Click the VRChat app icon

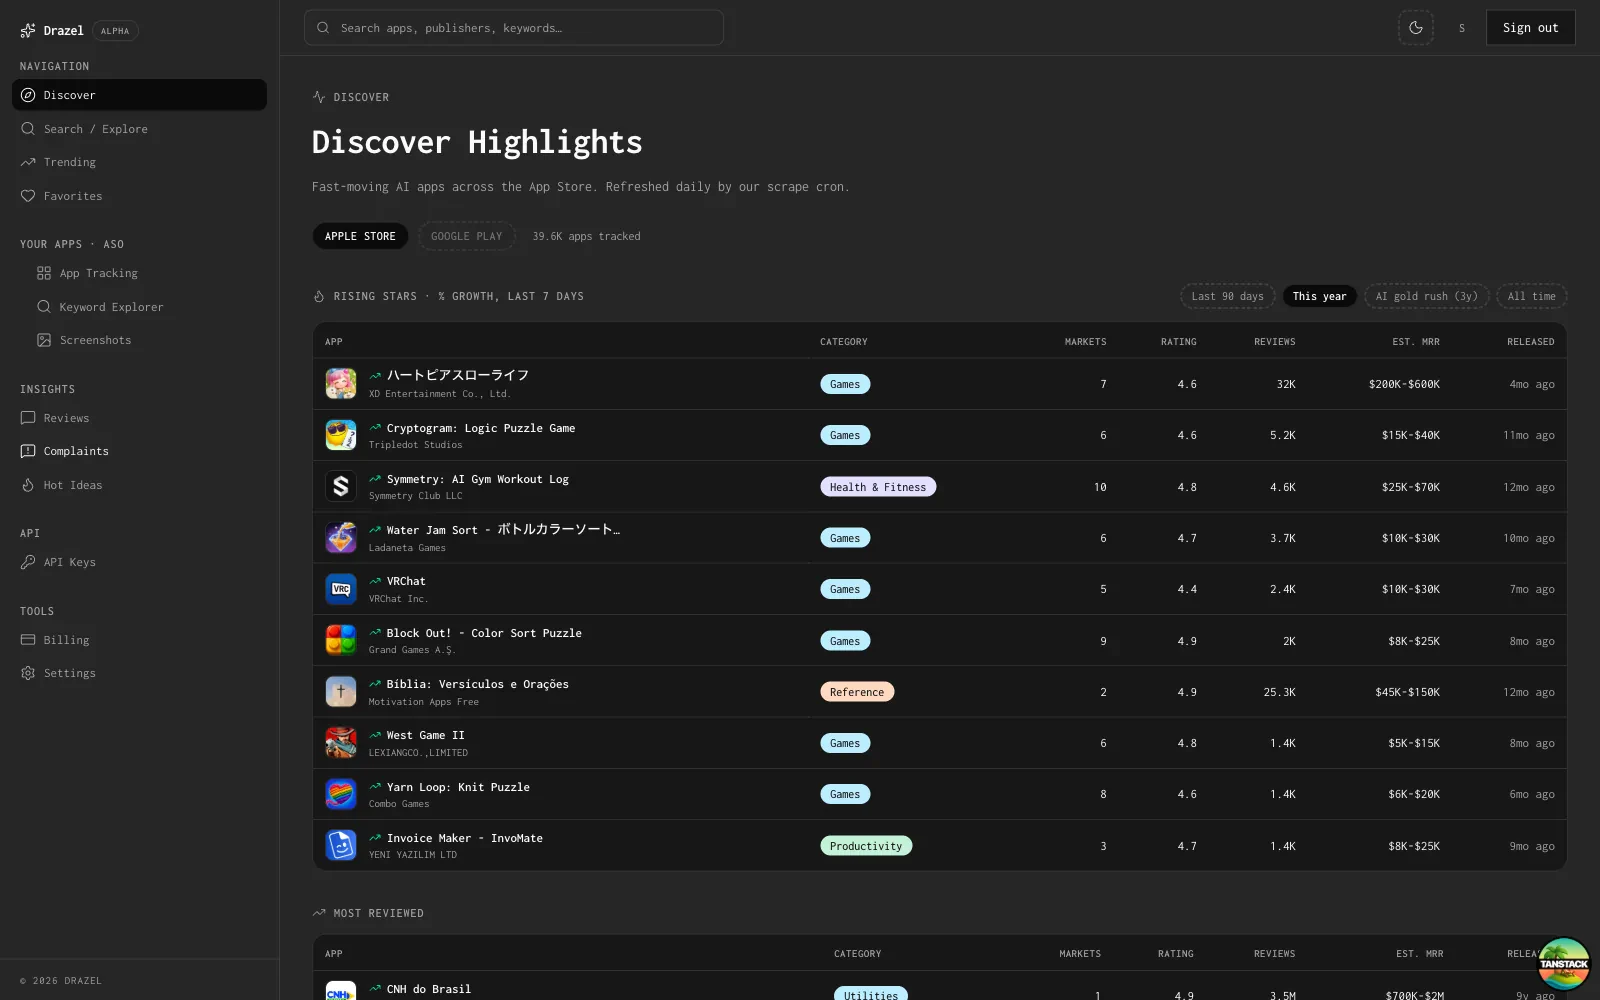tap(341, 589)
